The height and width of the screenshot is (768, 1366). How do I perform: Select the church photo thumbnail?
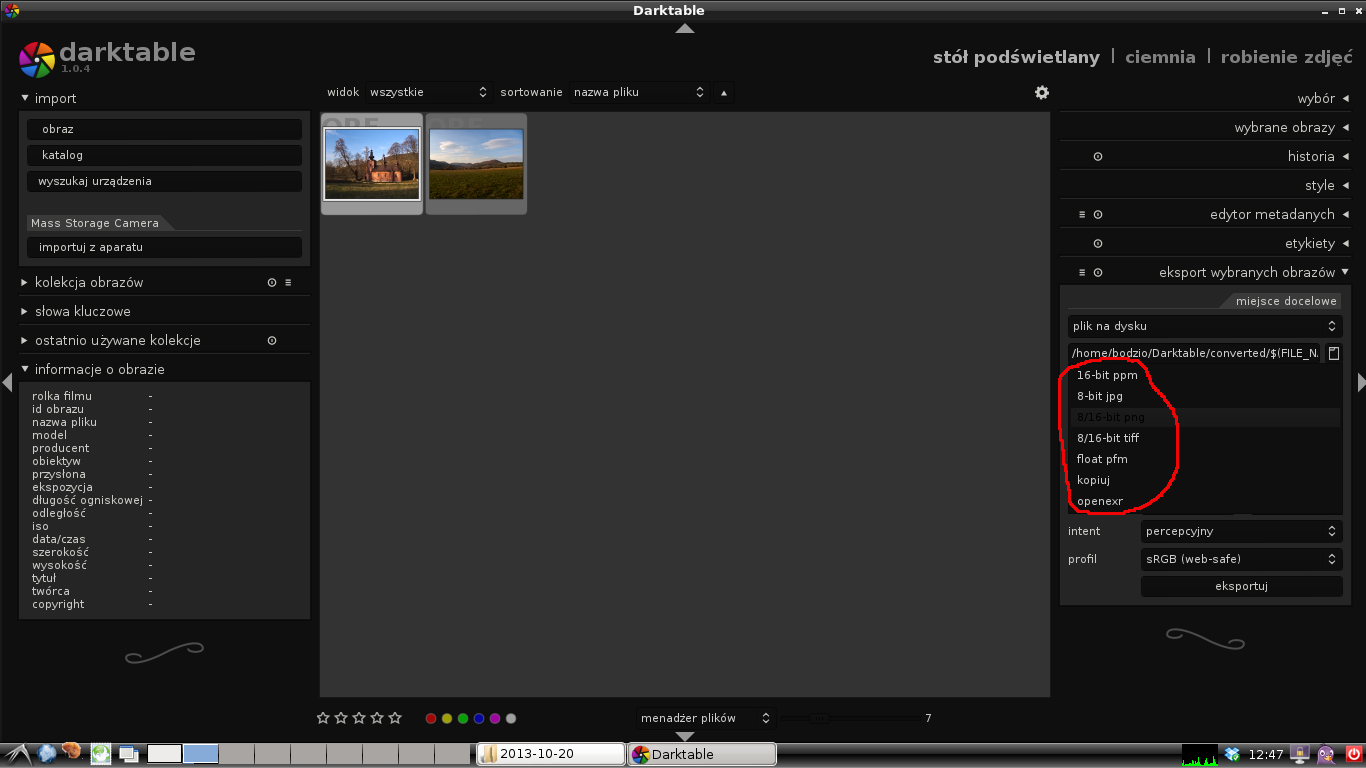point(372,164)
